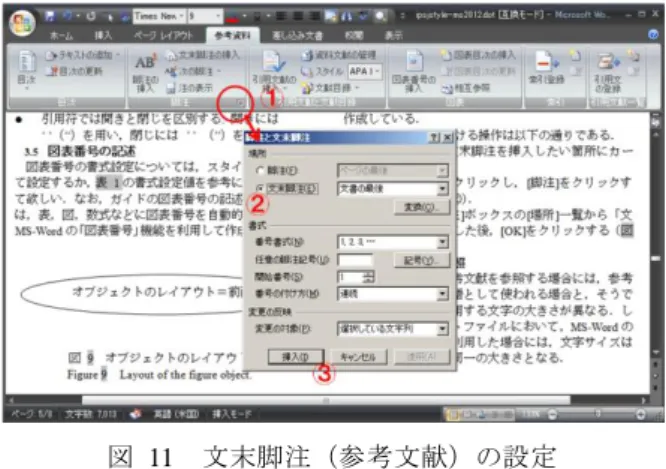
Task: Click the キャンセル button
Action: click(x=358, y=357)
